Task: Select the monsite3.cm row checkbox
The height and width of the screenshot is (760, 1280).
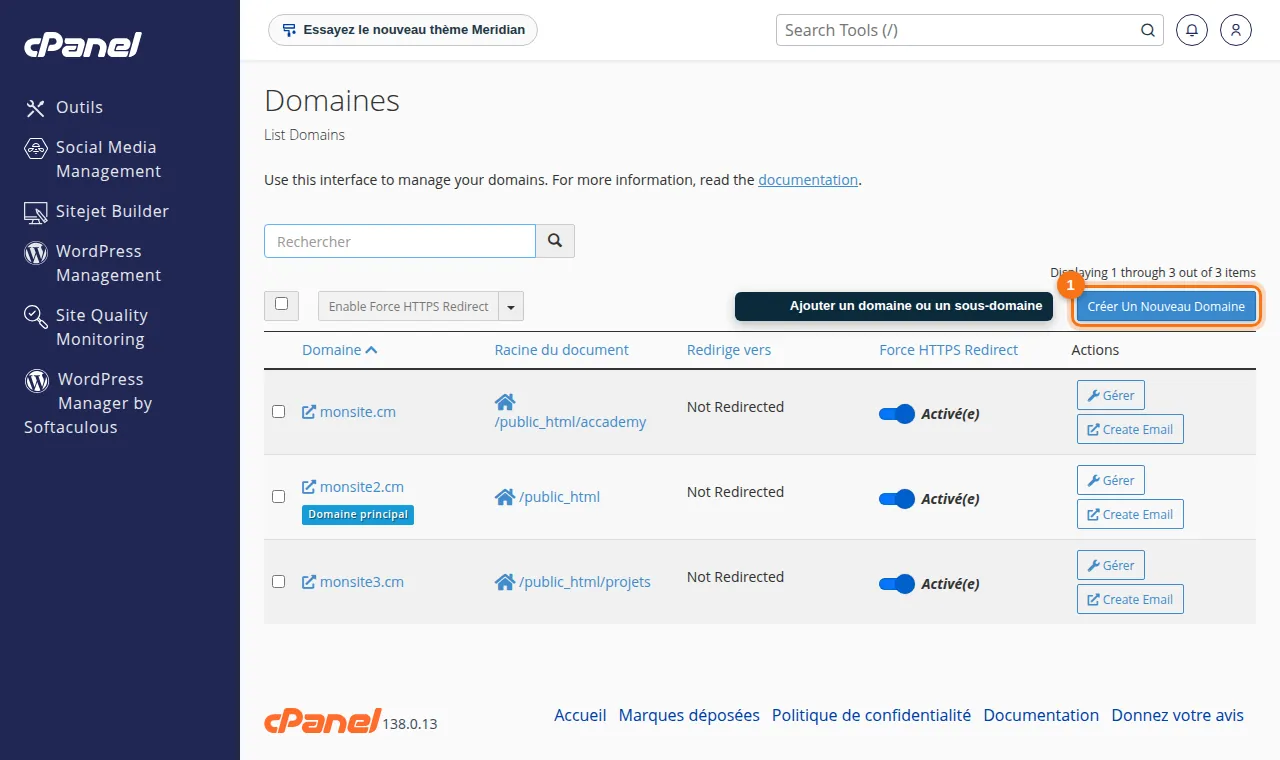Action: 279,581
